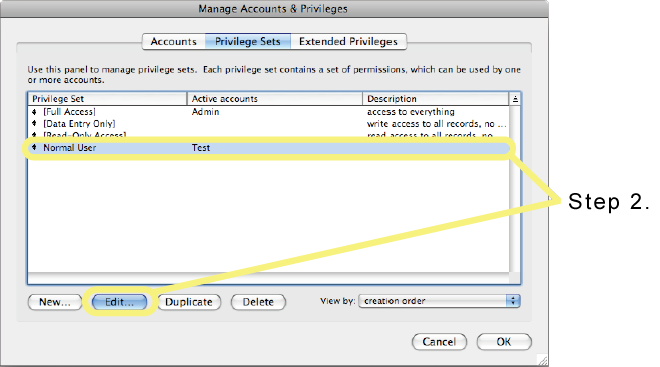Viewport: 660px width, 367px height.
Task: Duplicate the selected privilege set
Action: [x=189, y=302]
